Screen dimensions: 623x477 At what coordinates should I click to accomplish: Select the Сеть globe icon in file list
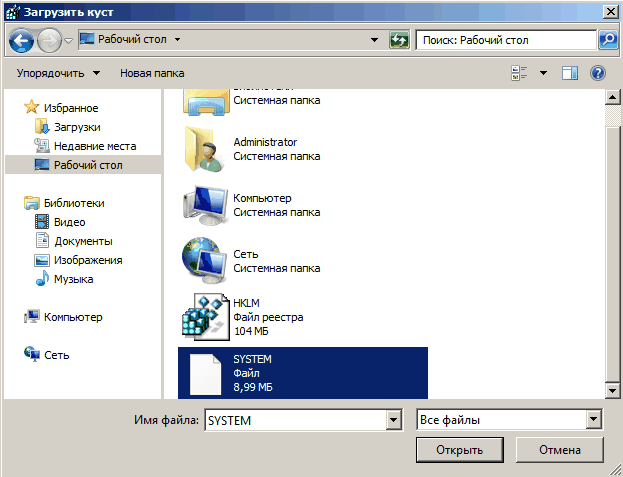coord(205,260)
